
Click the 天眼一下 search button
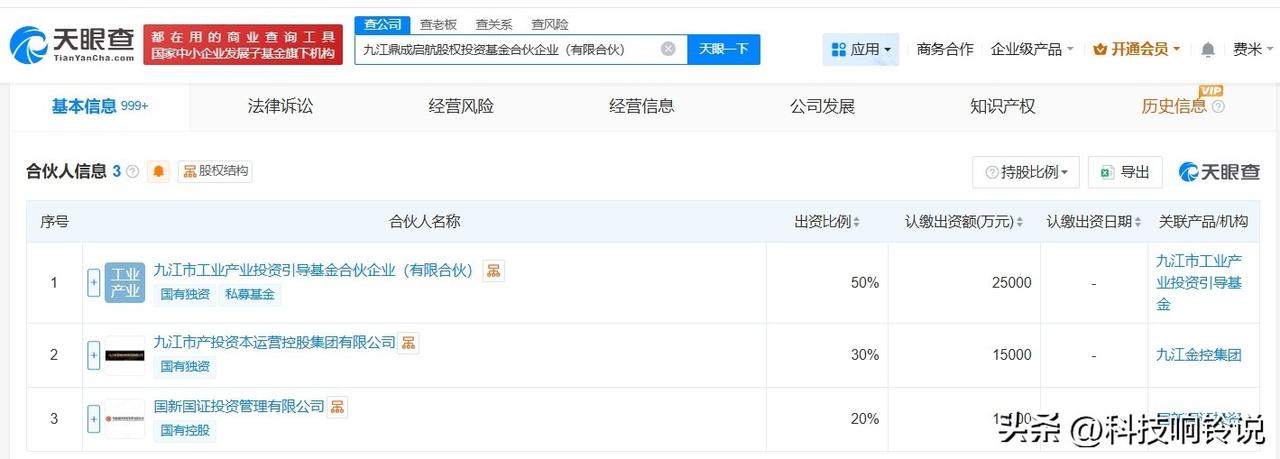[724, 49]
